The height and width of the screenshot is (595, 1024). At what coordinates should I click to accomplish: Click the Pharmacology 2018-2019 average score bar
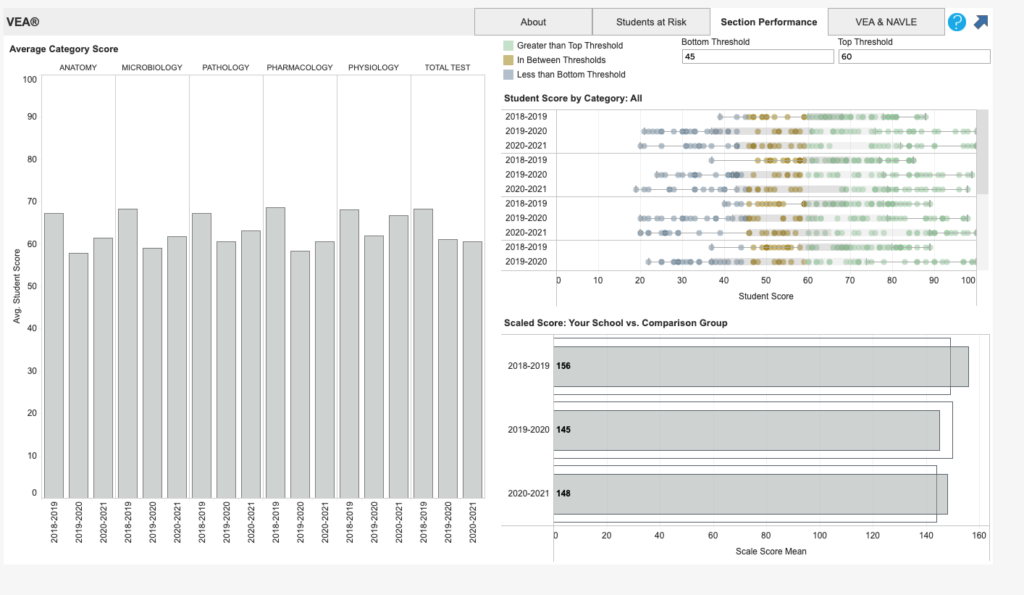click(x=275, y=352)
